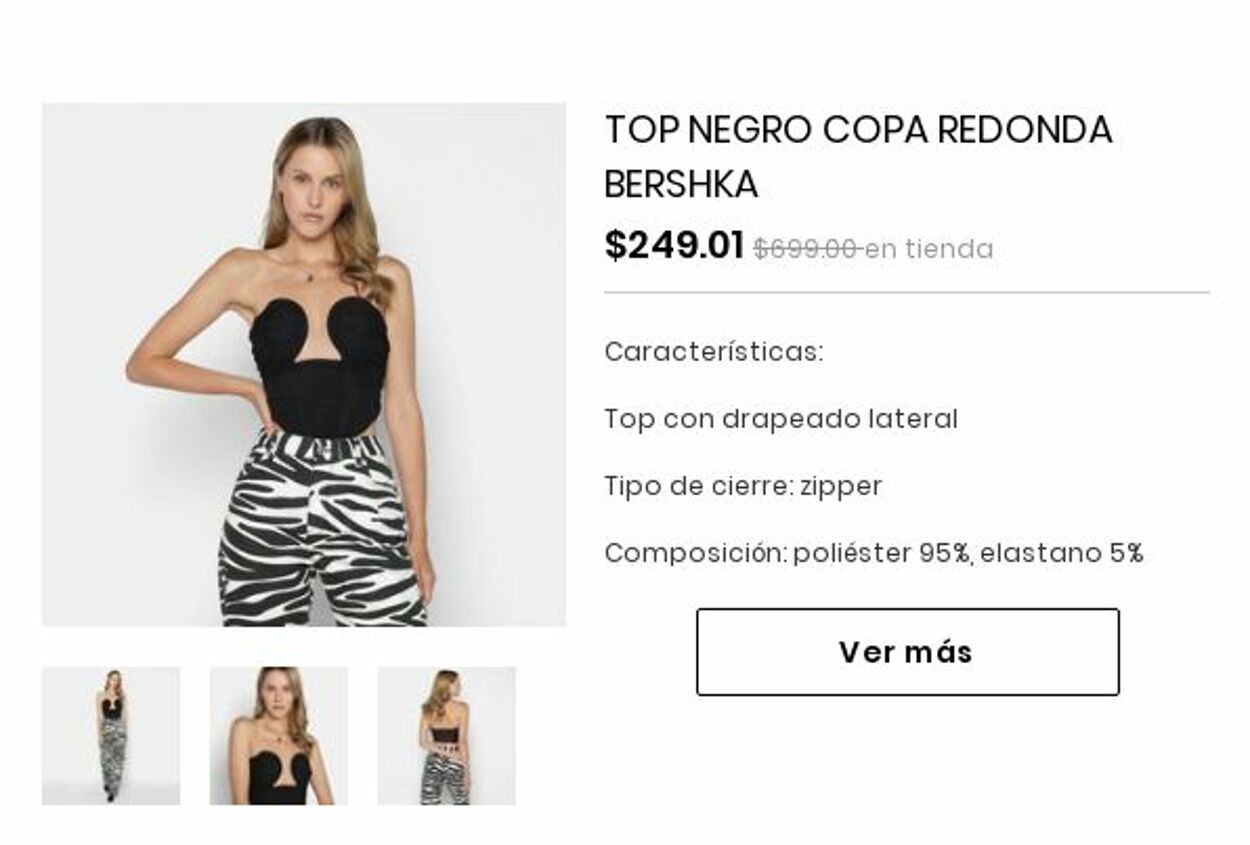
Task: Select the full-body front view thumbnail
Action: pos(111,736)
